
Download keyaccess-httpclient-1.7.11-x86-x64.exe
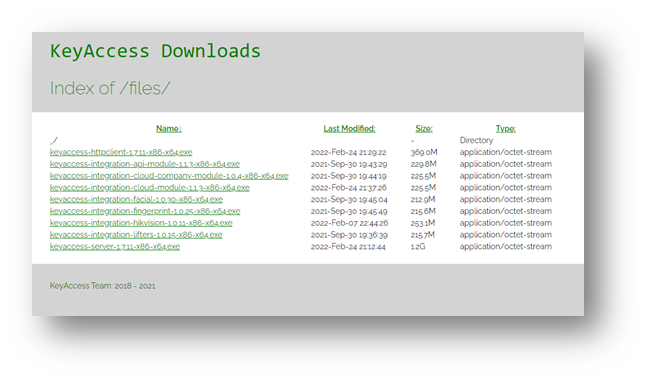point(121,152)
